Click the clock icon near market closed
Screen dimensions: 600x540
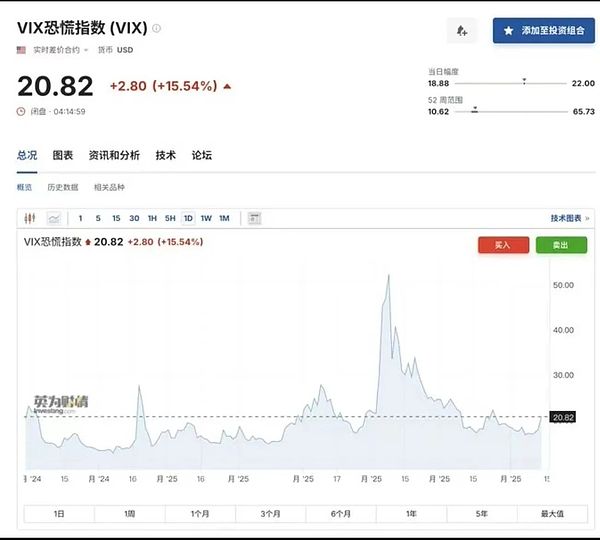(x=21, y=111)
